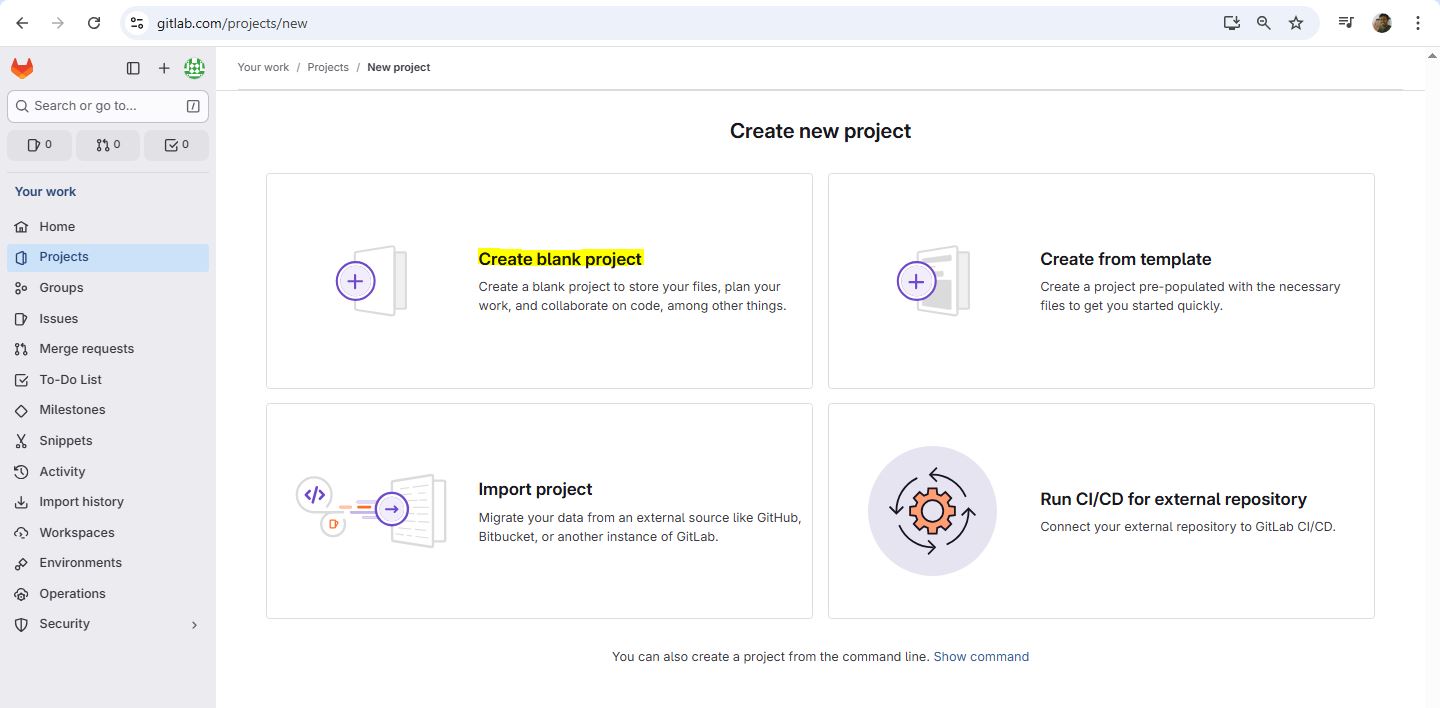Screen dimensions: 1440x708
Task: Toggle the sidebar collapse icon
Action: (x=133, y=68)
